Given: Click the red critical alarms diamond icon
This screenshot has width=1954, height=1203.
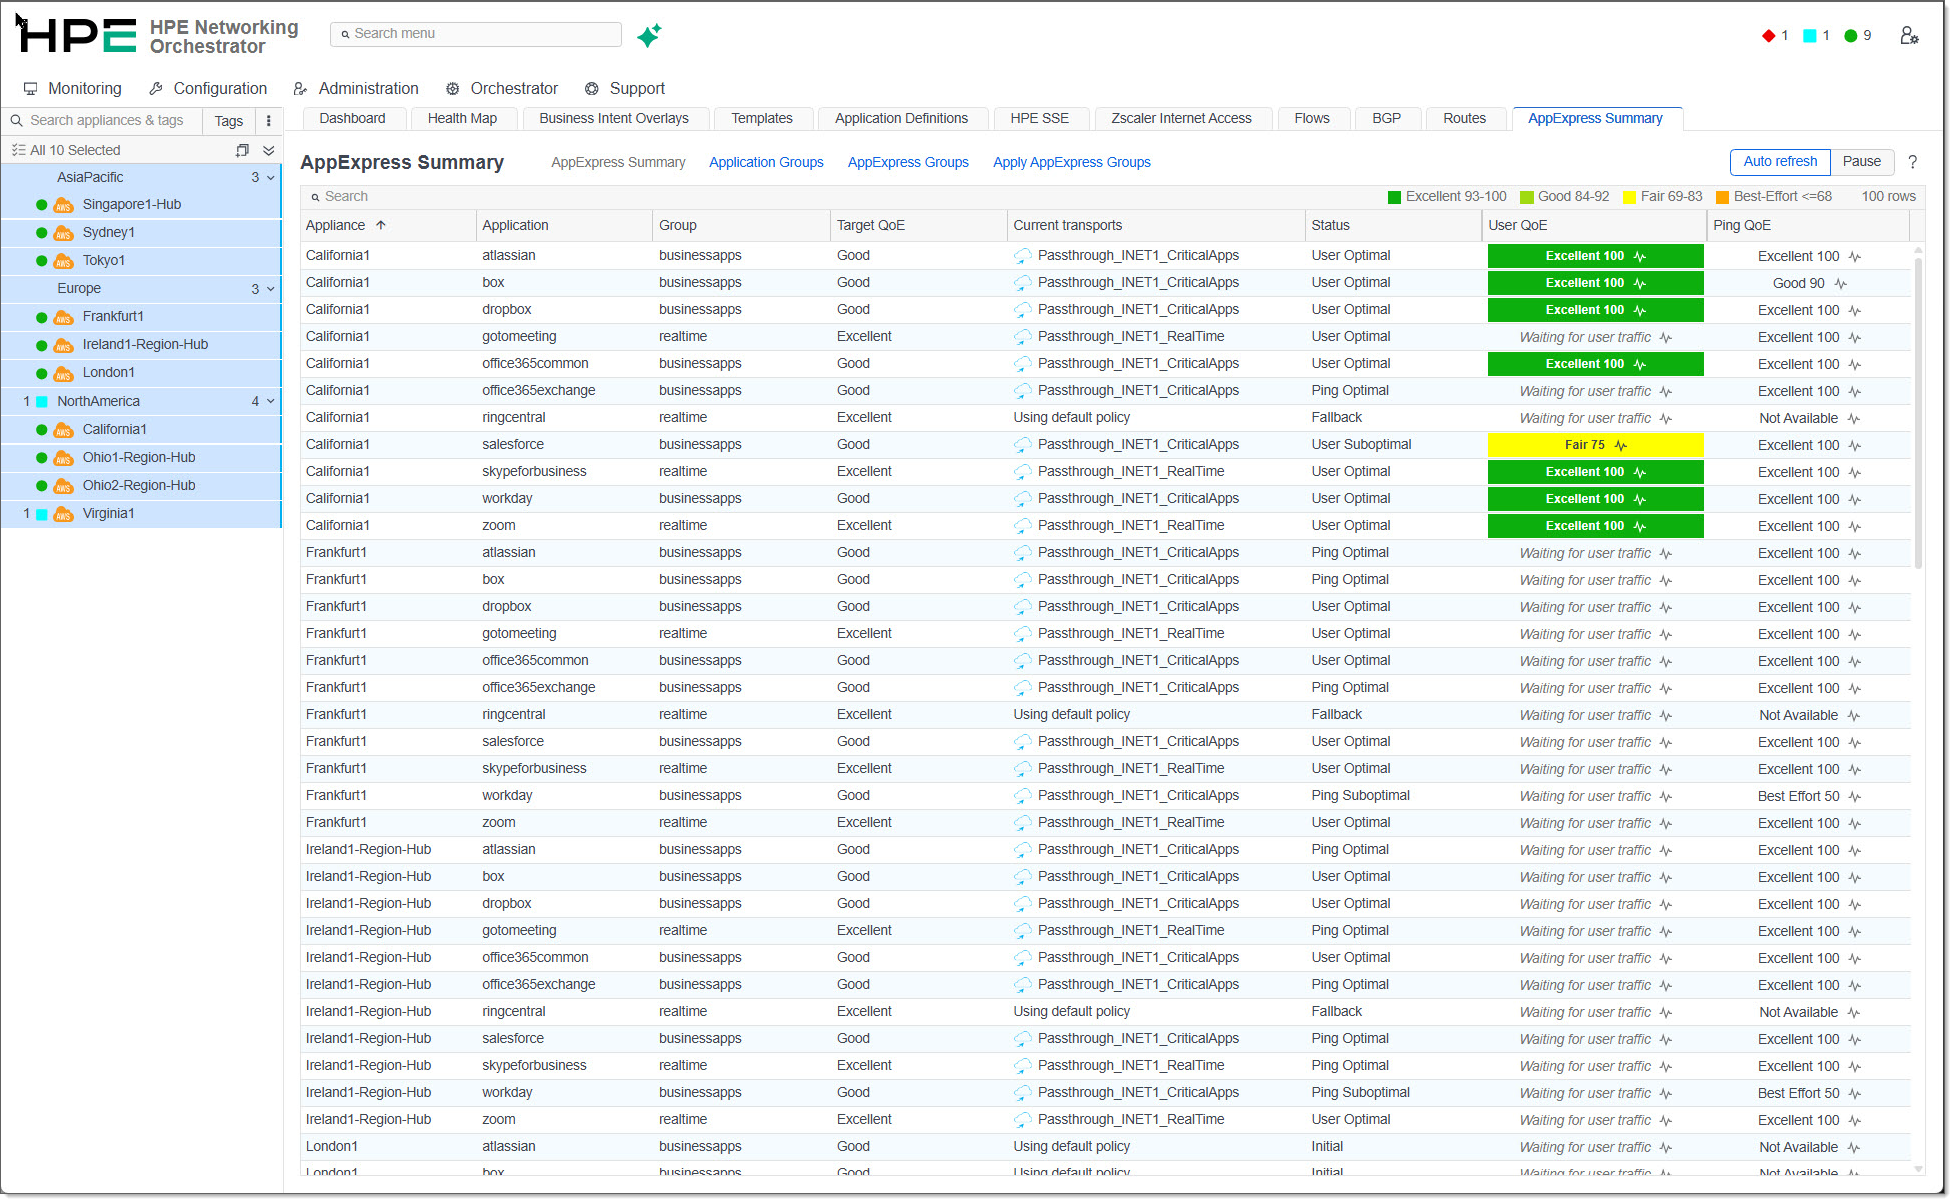Looking at the screenshot, I should tap(1768, 36).
